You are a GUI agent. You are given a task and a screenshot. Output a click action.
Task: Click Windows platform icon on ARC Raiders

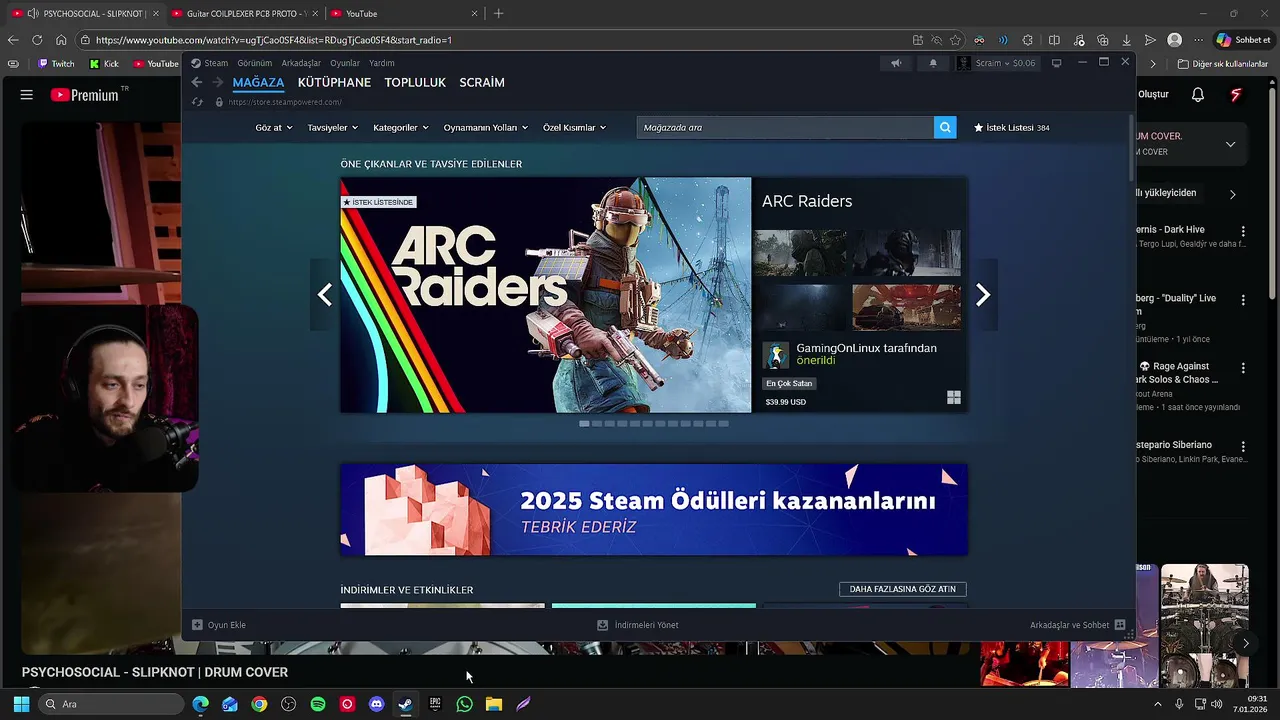(954, 397)
